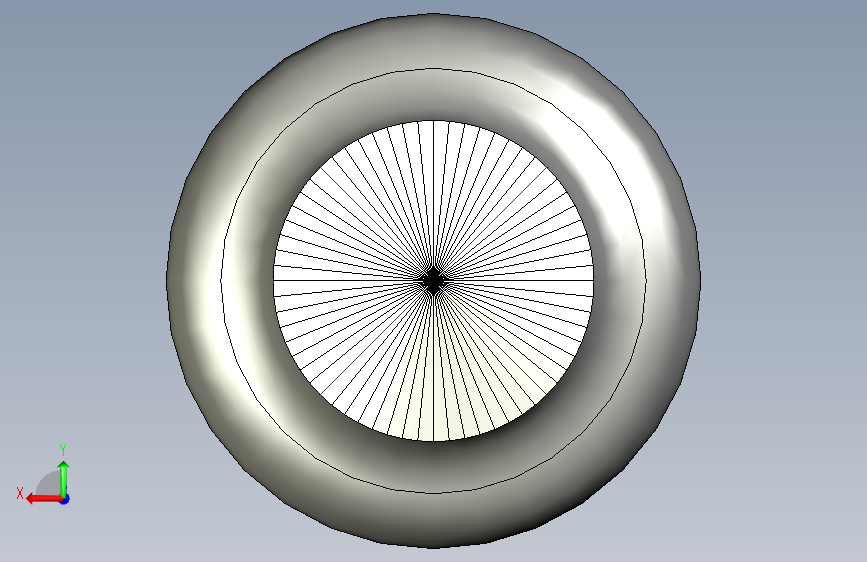Click the black center point of spokes
867x562 pixels.
pos(434,281)
